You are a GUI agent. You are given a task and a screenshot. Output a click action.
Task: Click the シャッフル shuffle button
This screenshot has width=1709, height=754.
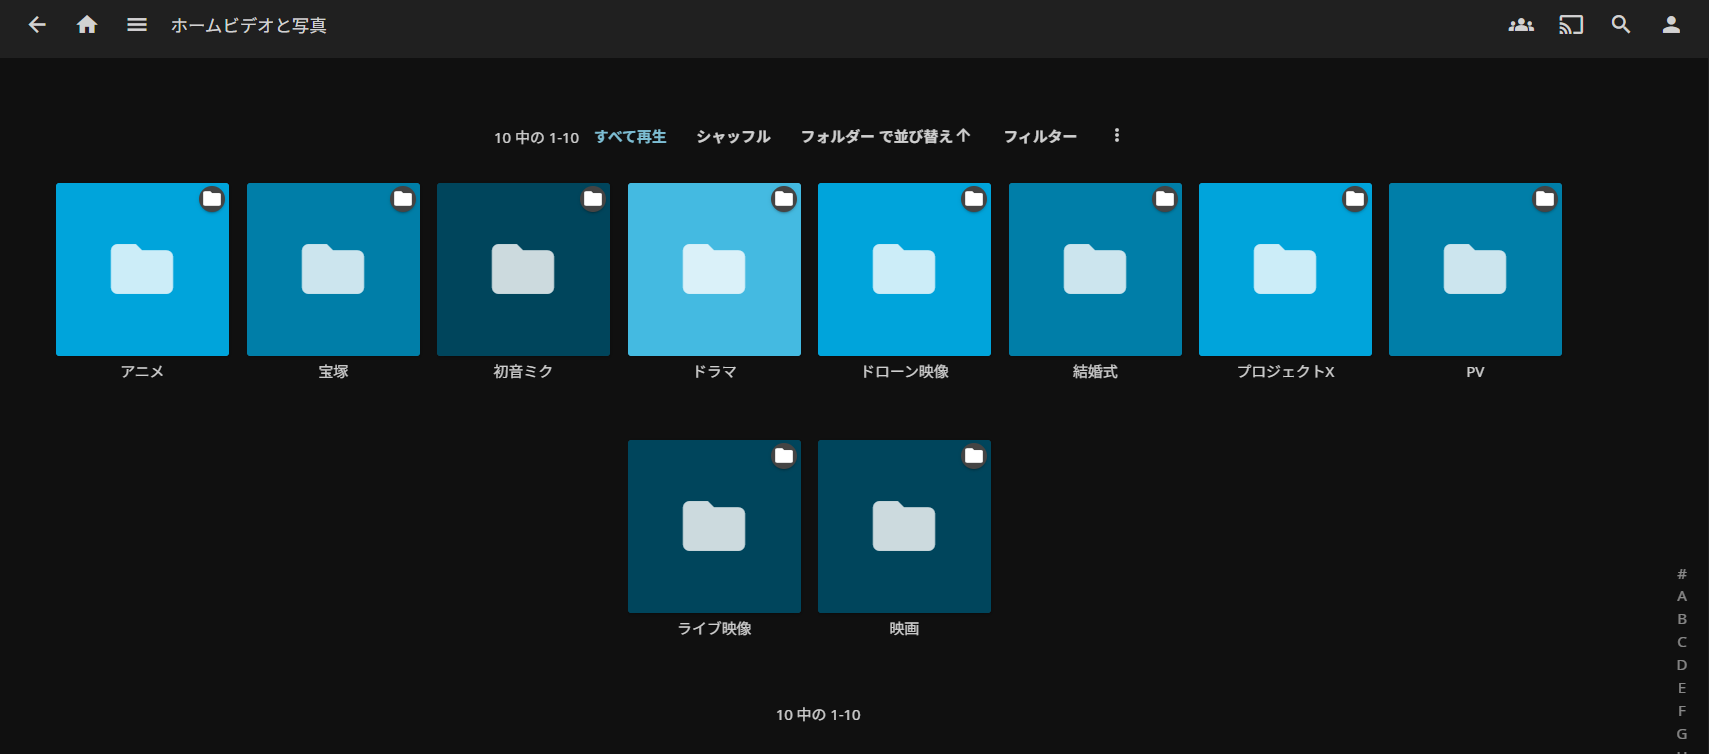pyautogui.click(x=733, y=136)
